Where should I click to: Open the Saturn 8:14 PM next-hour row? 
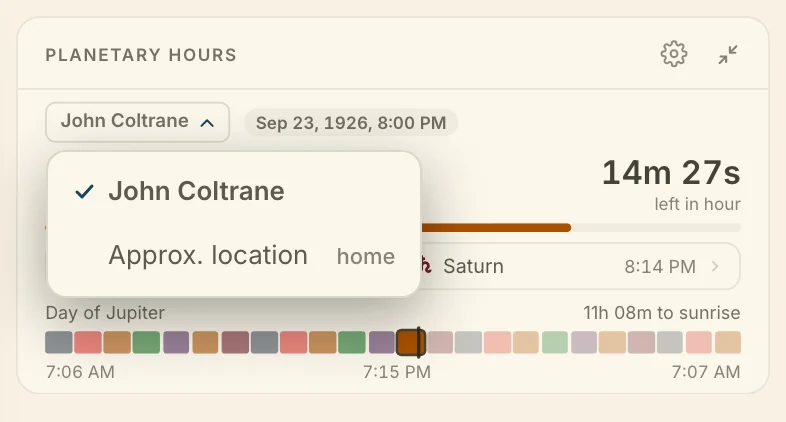(579, 266)
